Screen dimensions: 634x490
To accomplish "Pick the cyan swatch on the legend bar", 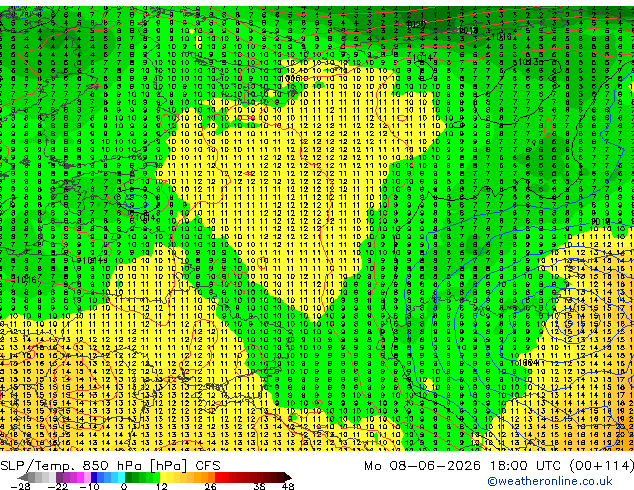I will tap(121, 477).
